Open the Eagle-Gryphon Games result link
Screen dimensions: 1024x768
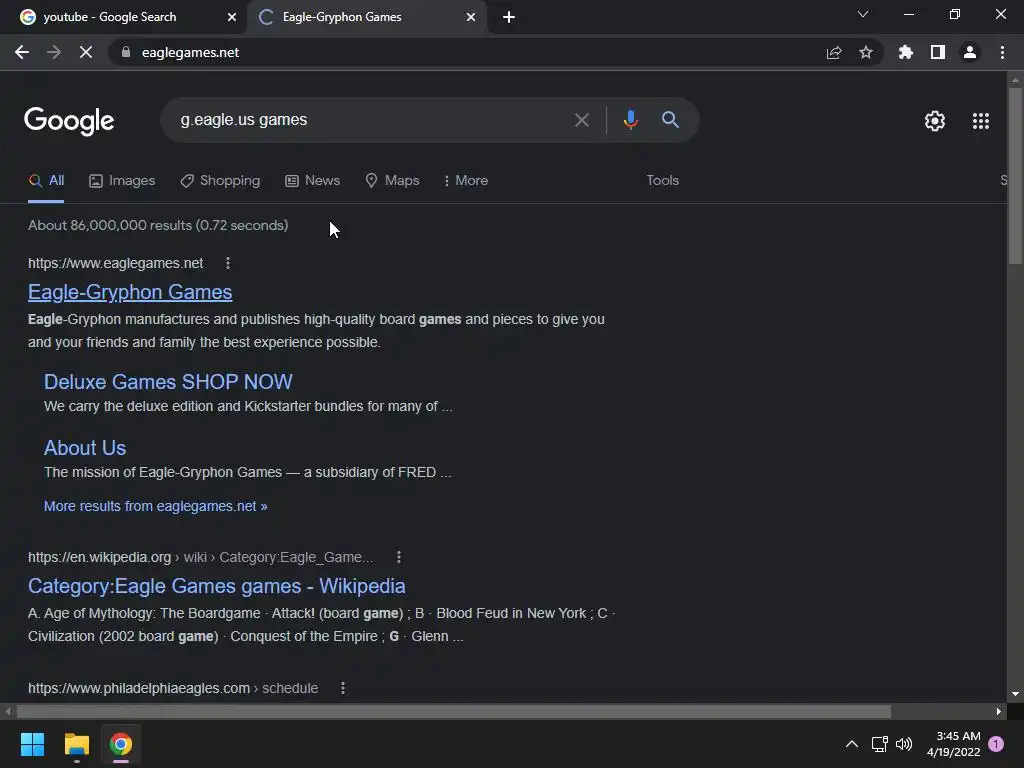coord(130,292)
